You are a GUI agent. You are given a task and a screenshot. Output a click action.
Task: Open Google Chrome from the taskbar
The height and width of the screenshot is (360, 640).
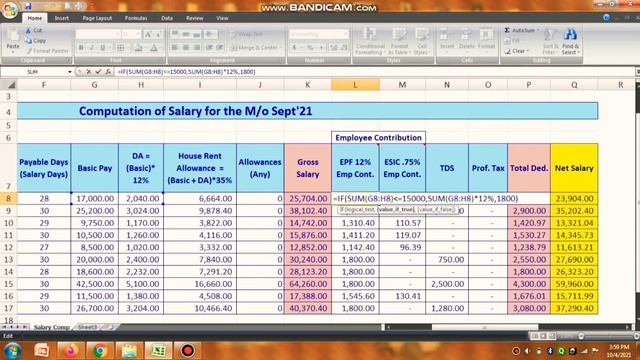(100, 350)
